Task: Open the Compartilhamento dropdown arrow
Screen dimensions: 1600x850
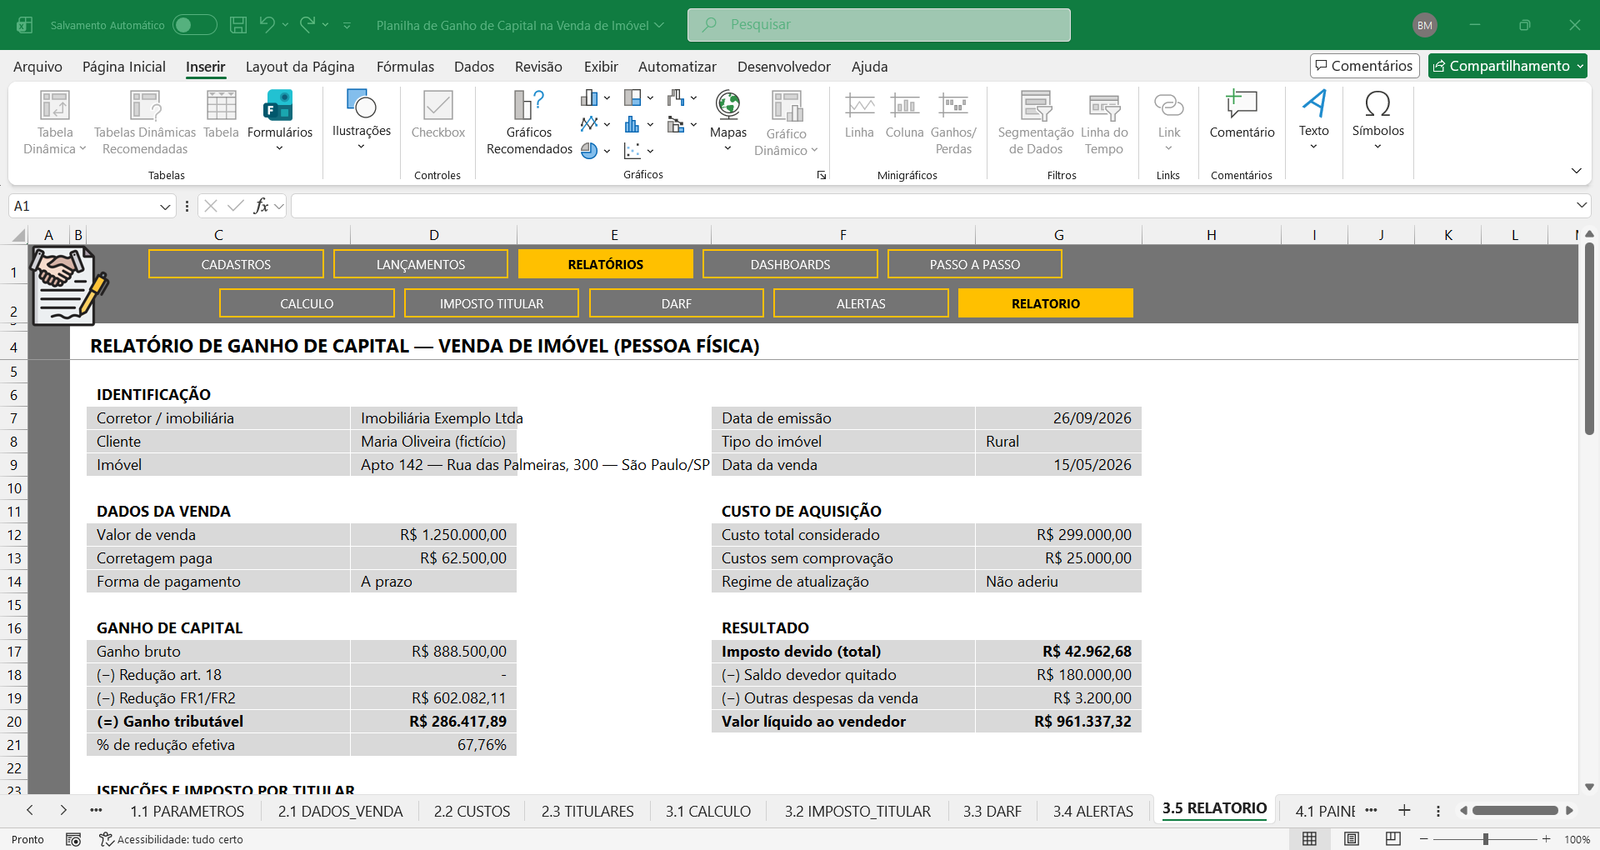Action: click(1580, 66)
